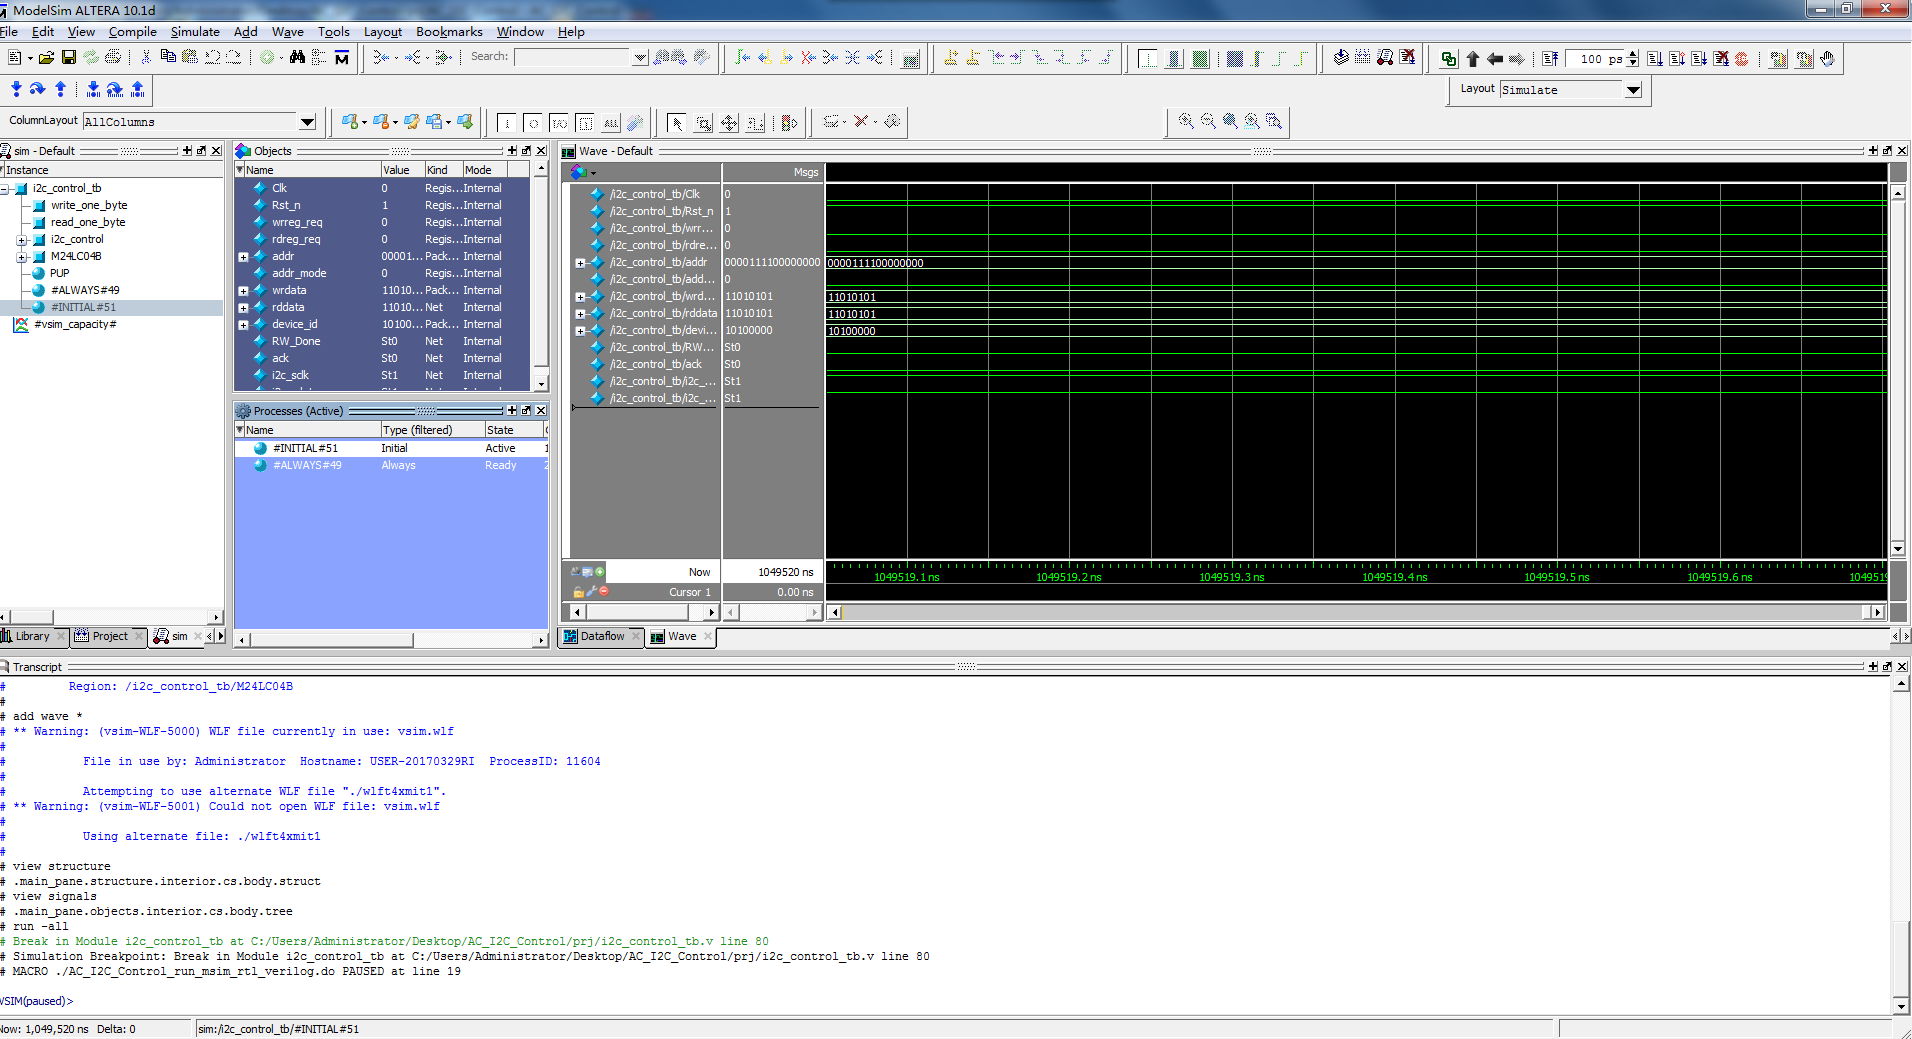This screenshot has width=1912, height=1039.
Task: Click the blue Step Into arrow
Action: coord(16,89)
